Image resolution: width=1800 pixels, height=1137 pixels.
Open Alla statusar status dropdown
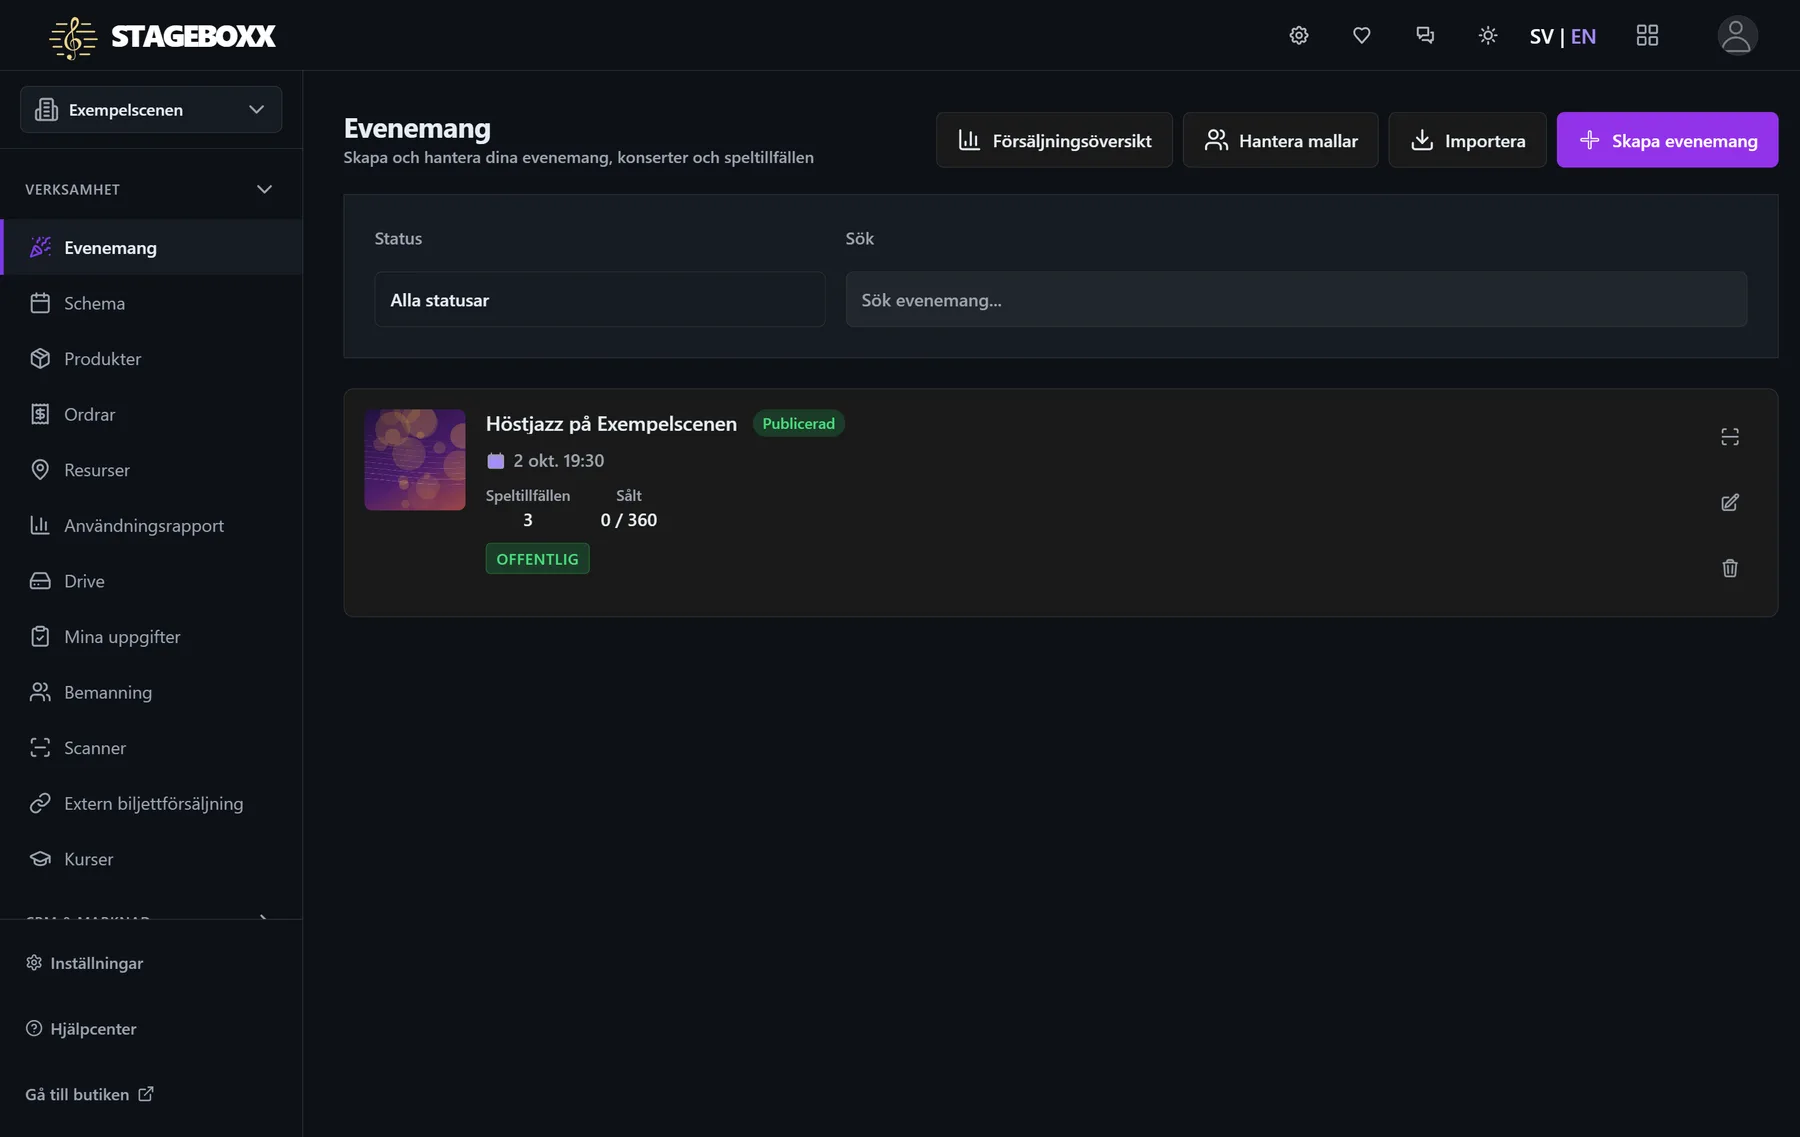pyautogui.click(x=600, y=299)
